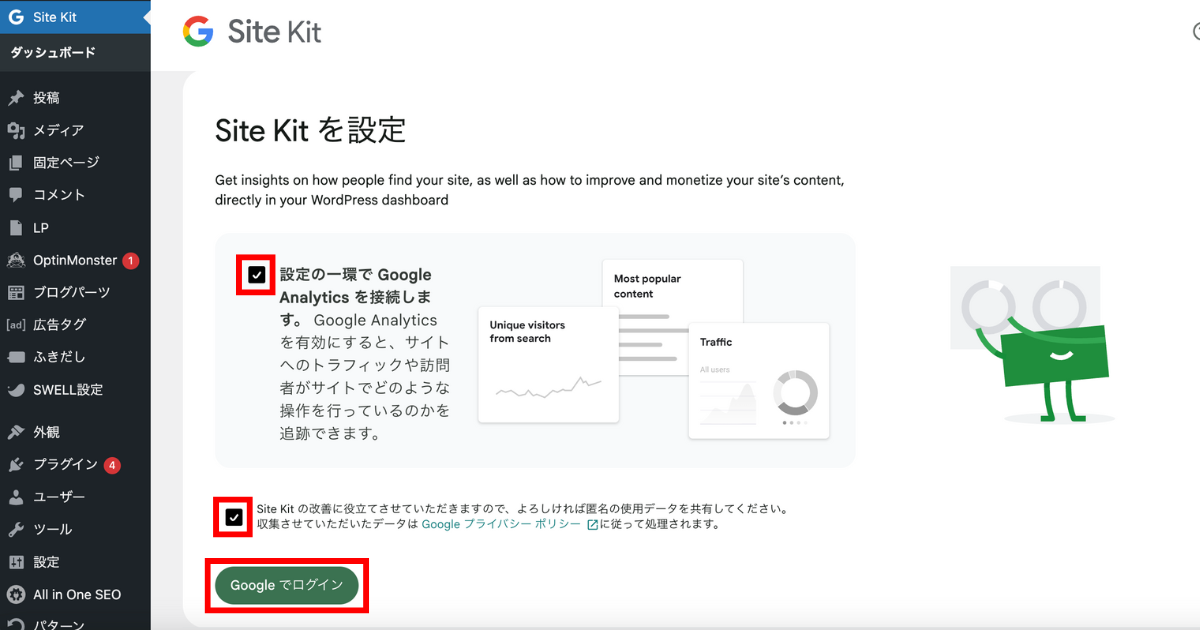Open the OptinMonster menu
The width and height of the screenshot is (1200, 630).
click(x=75, y=260)
